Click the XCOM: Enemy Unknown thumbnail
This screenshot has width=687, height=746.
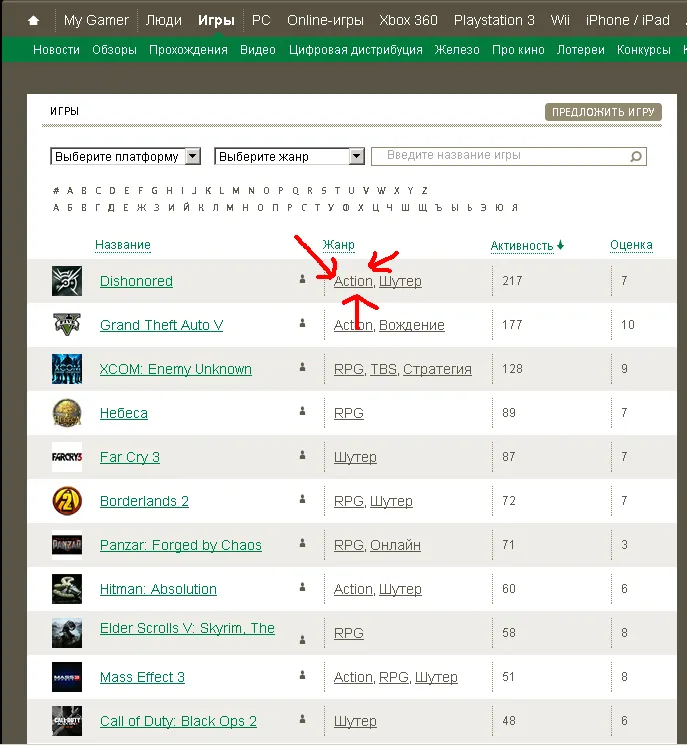pyautogui.click(x=67, y=369)
